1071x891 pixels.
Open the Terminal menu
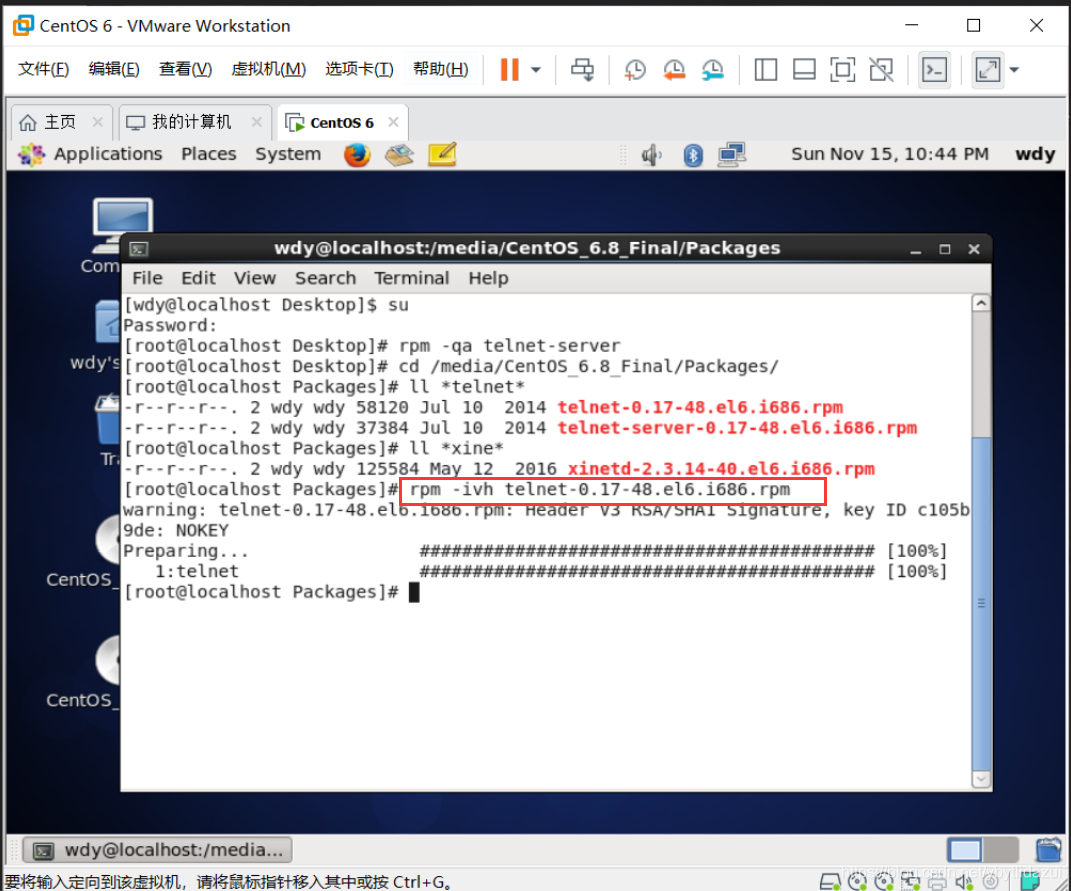(411, 279)
